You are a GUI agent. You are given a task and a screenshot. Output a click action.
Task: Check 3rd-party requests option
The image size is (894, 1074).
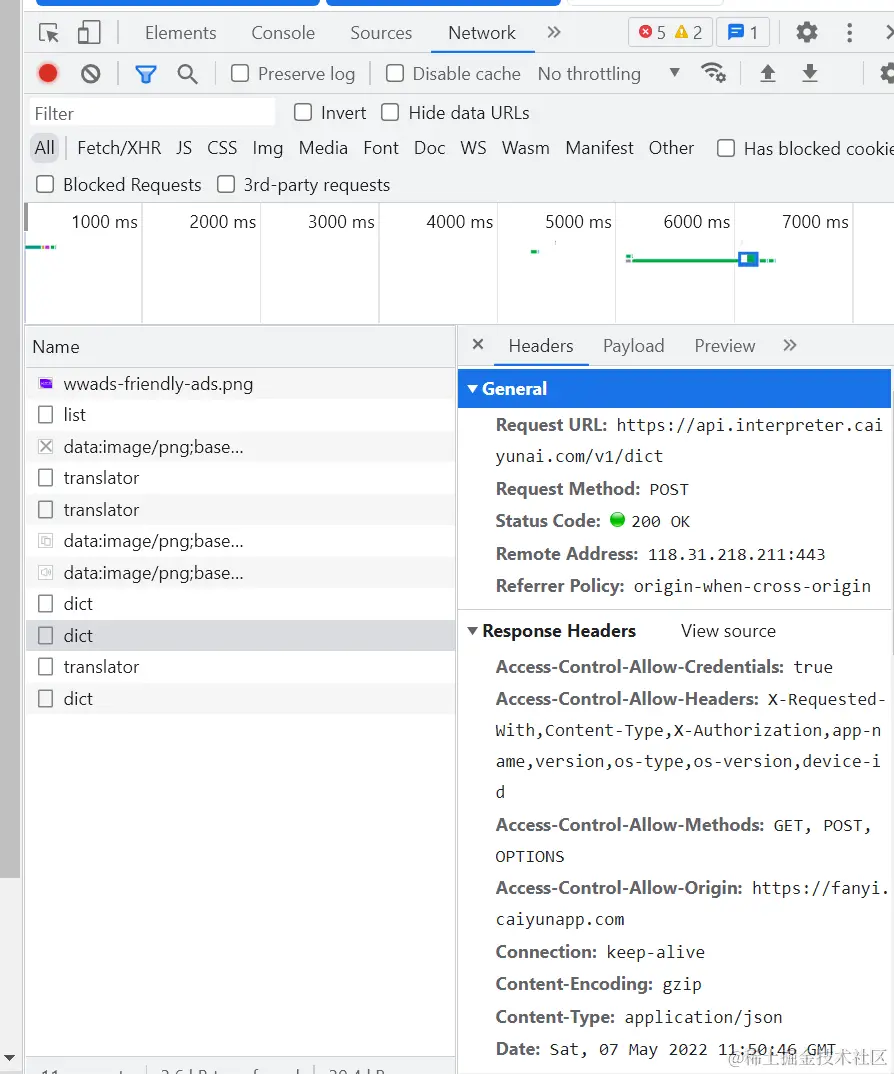pos(226,184)
